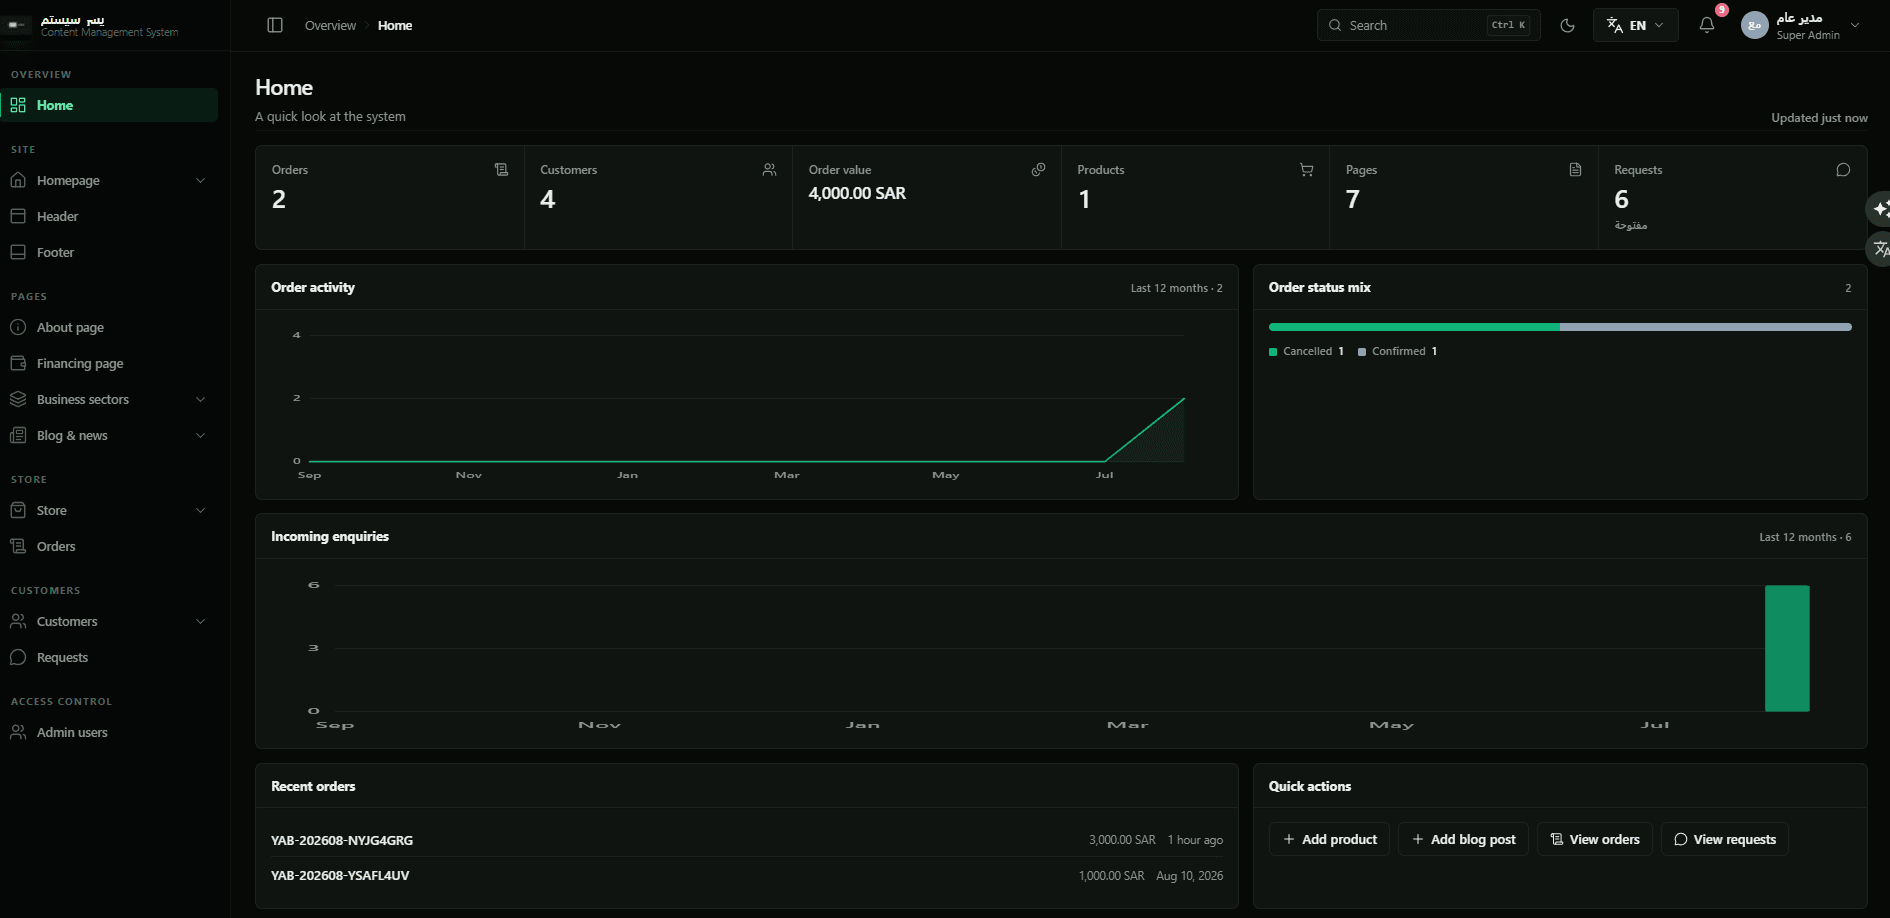Toggle the sidebar panel icon
This screenshot has width=1890, height=918.
[275, 25]
